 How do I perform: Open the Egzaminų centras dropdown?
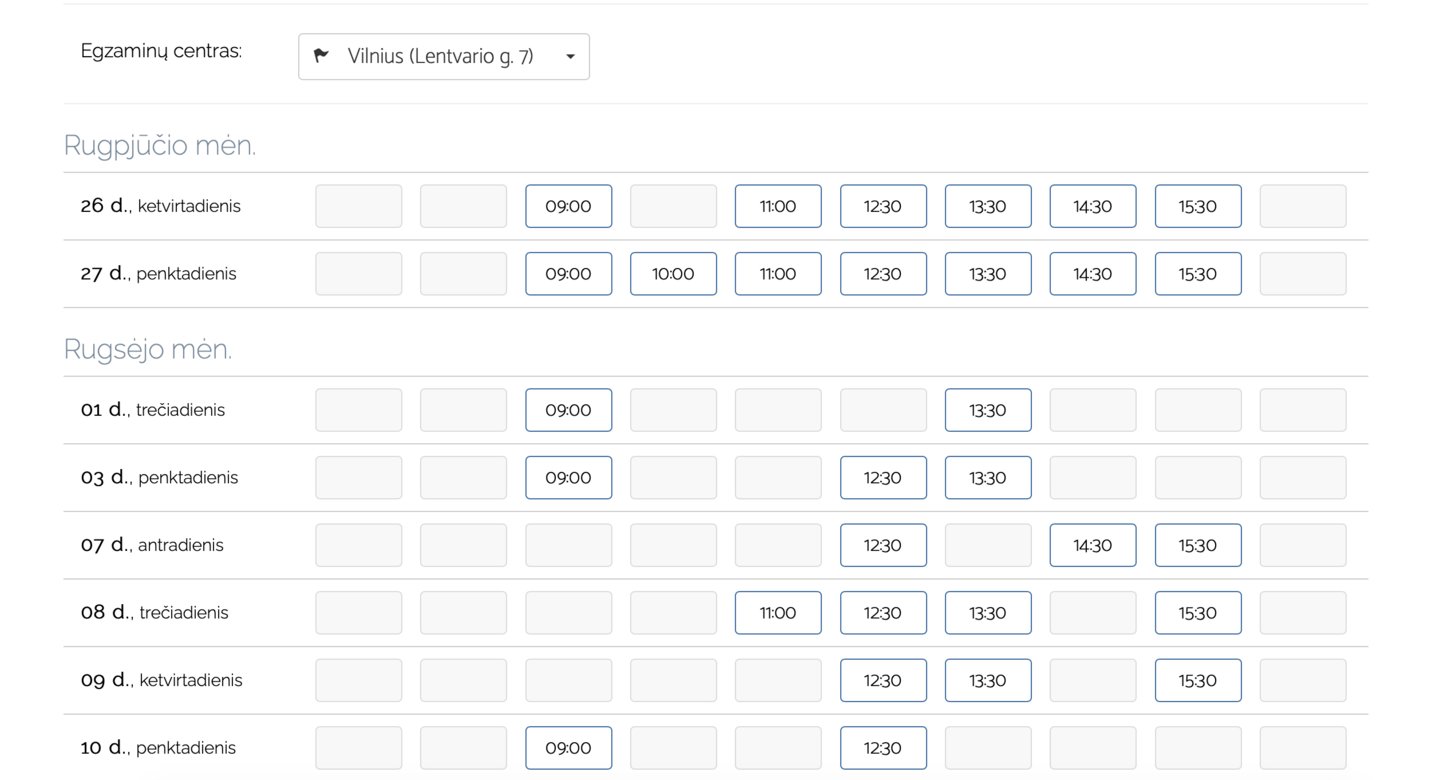[x=443, y=57]
